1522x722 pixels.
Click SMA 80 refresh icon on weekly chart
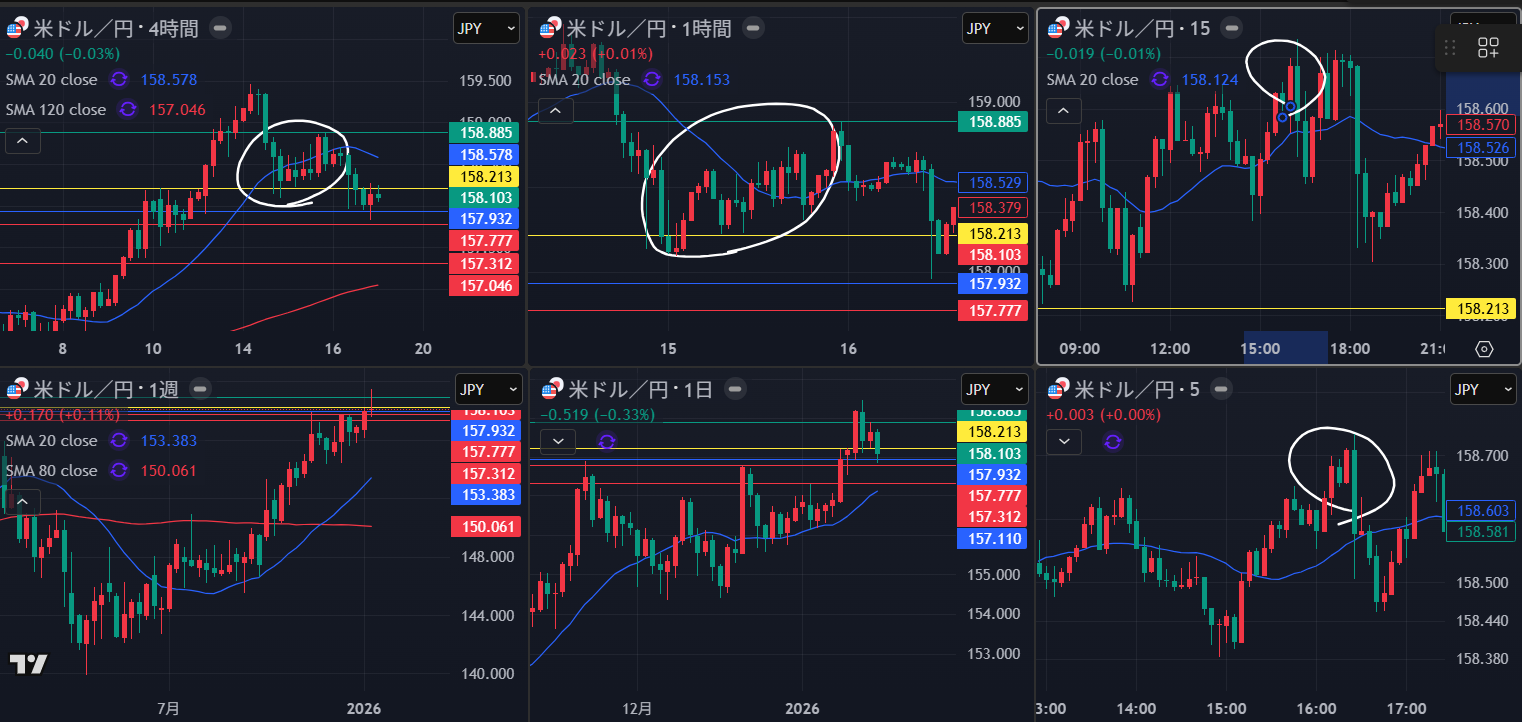click(119, 470)
